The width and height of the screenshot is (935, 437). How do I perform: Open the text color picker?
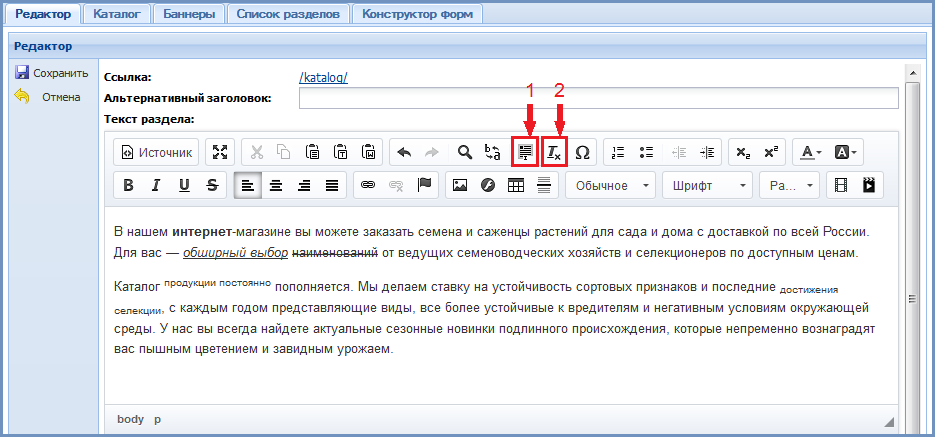[808, 152]
